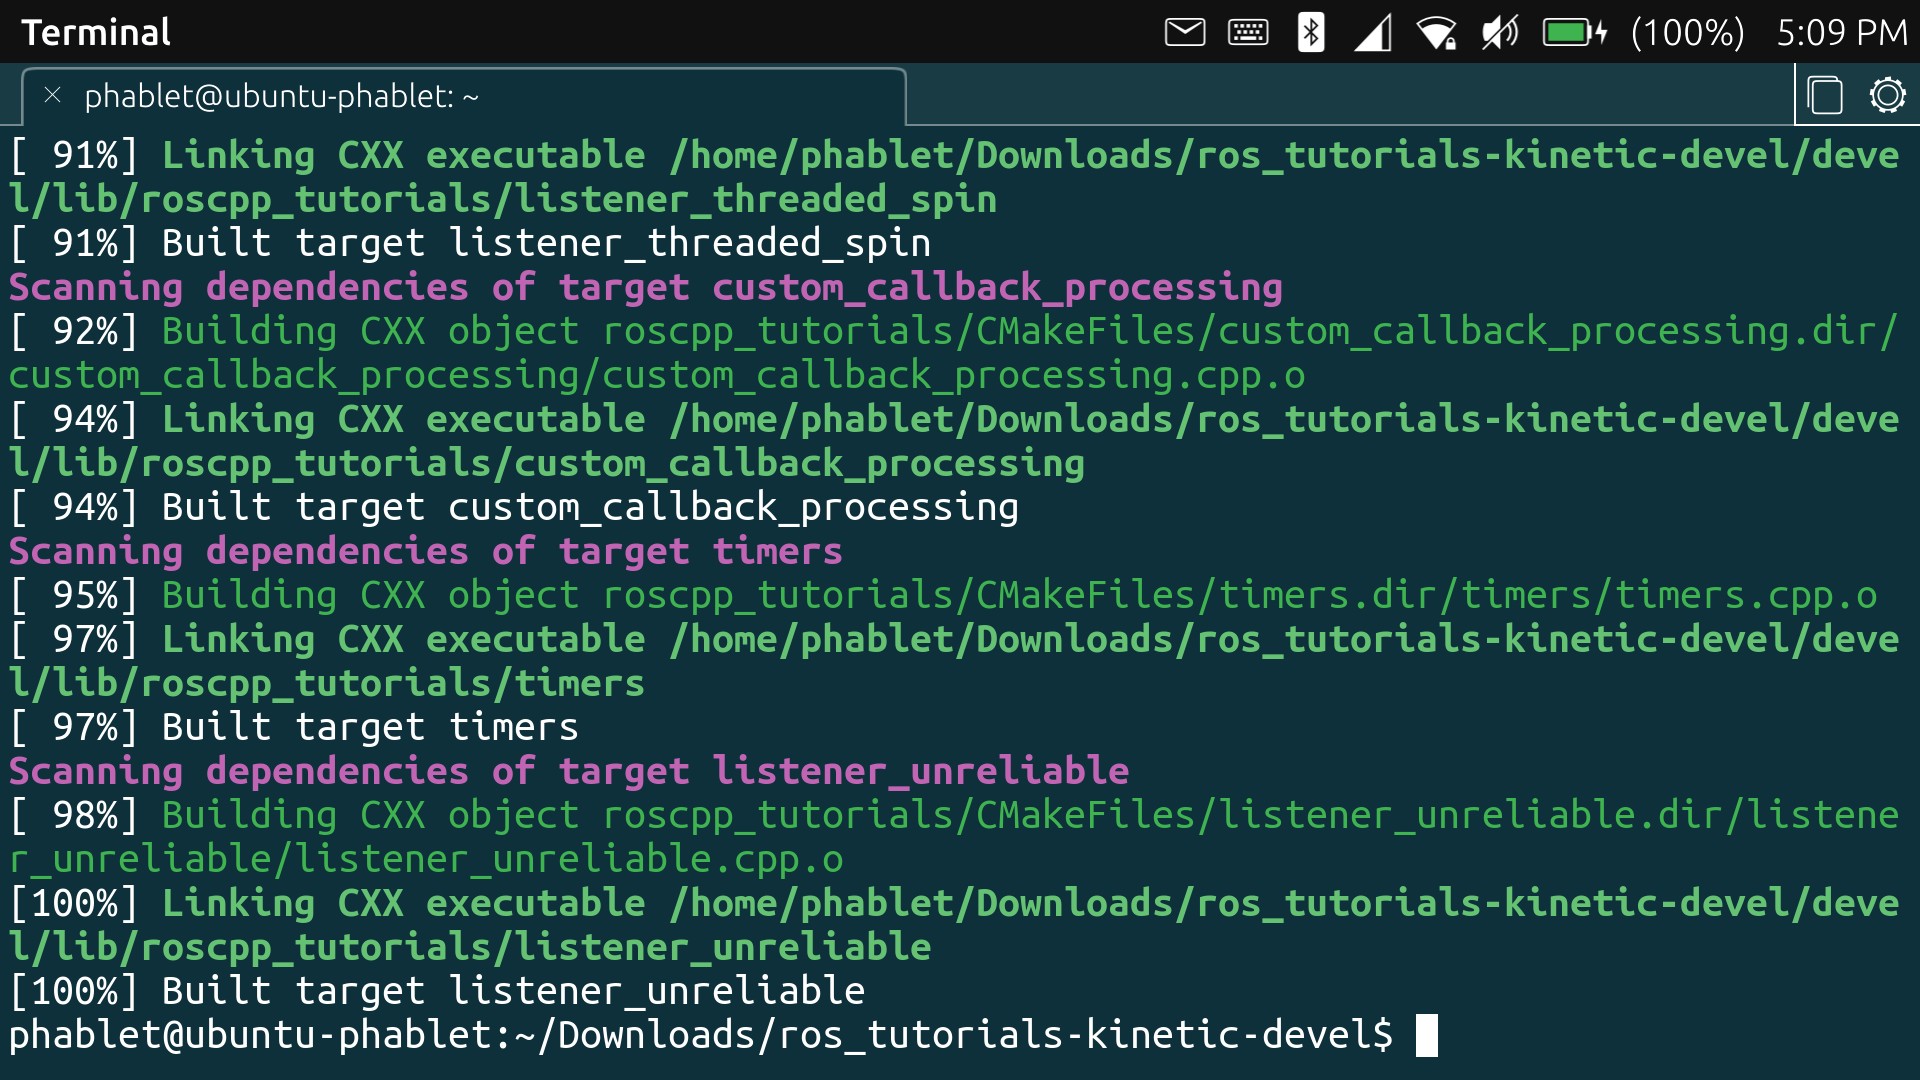Click the Terminal title in top bar

click(96, 32)
